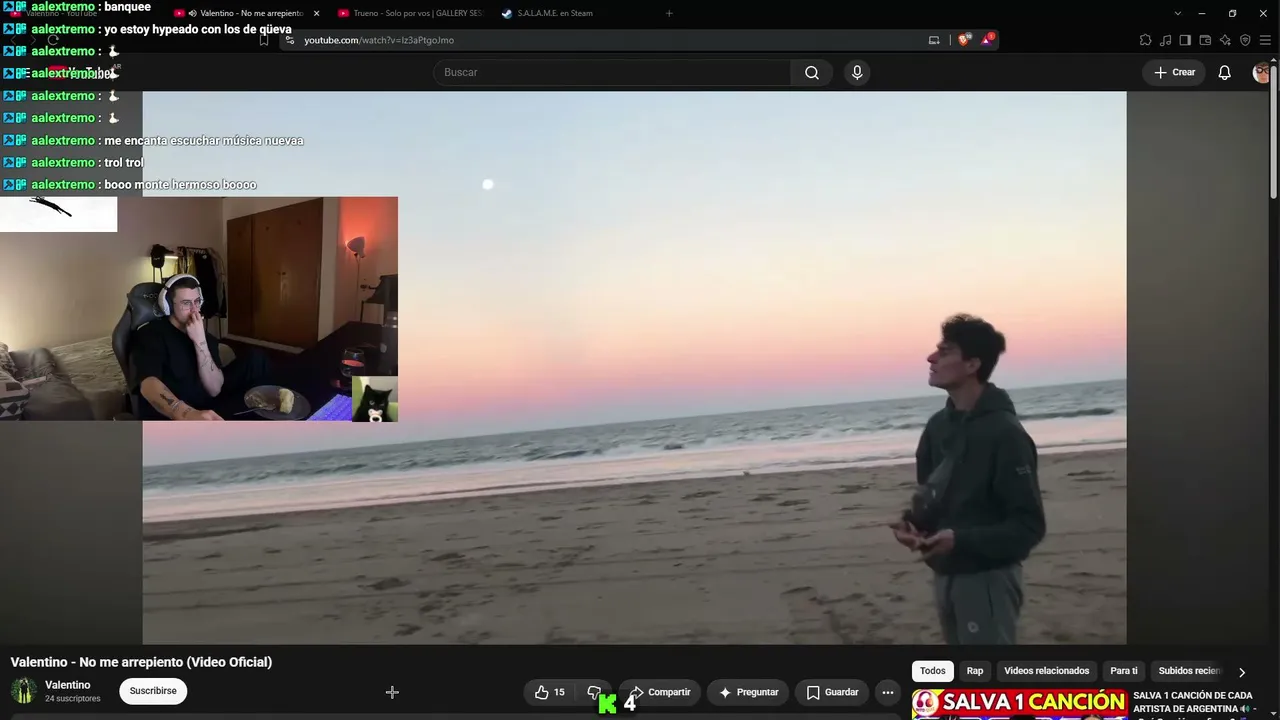1280x720 pixels.
Task: Click the '24 suscriptores' text
Action: coord(73,699)
